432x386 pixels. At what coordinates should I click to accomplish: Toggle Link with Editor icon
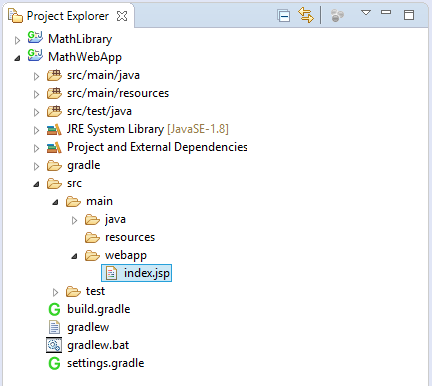tap(306, 15)
